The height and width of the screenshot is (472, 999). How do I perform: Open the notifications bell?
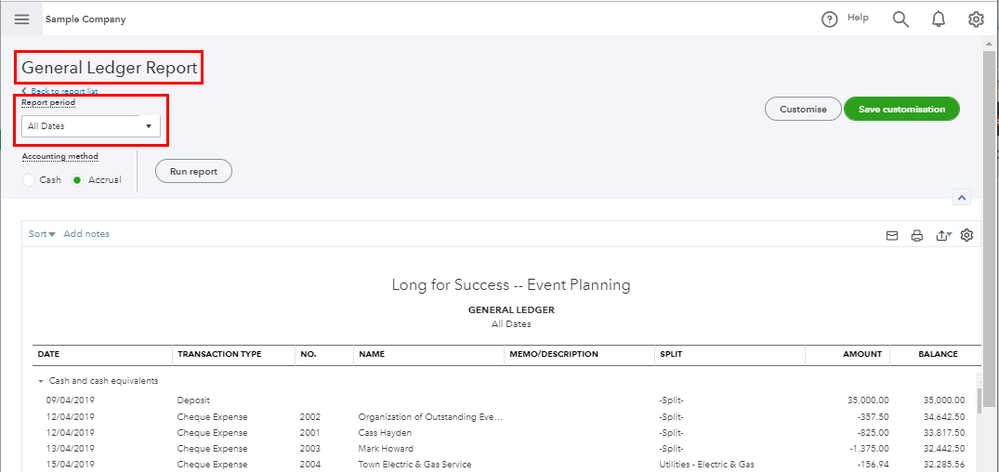point(938,19)
